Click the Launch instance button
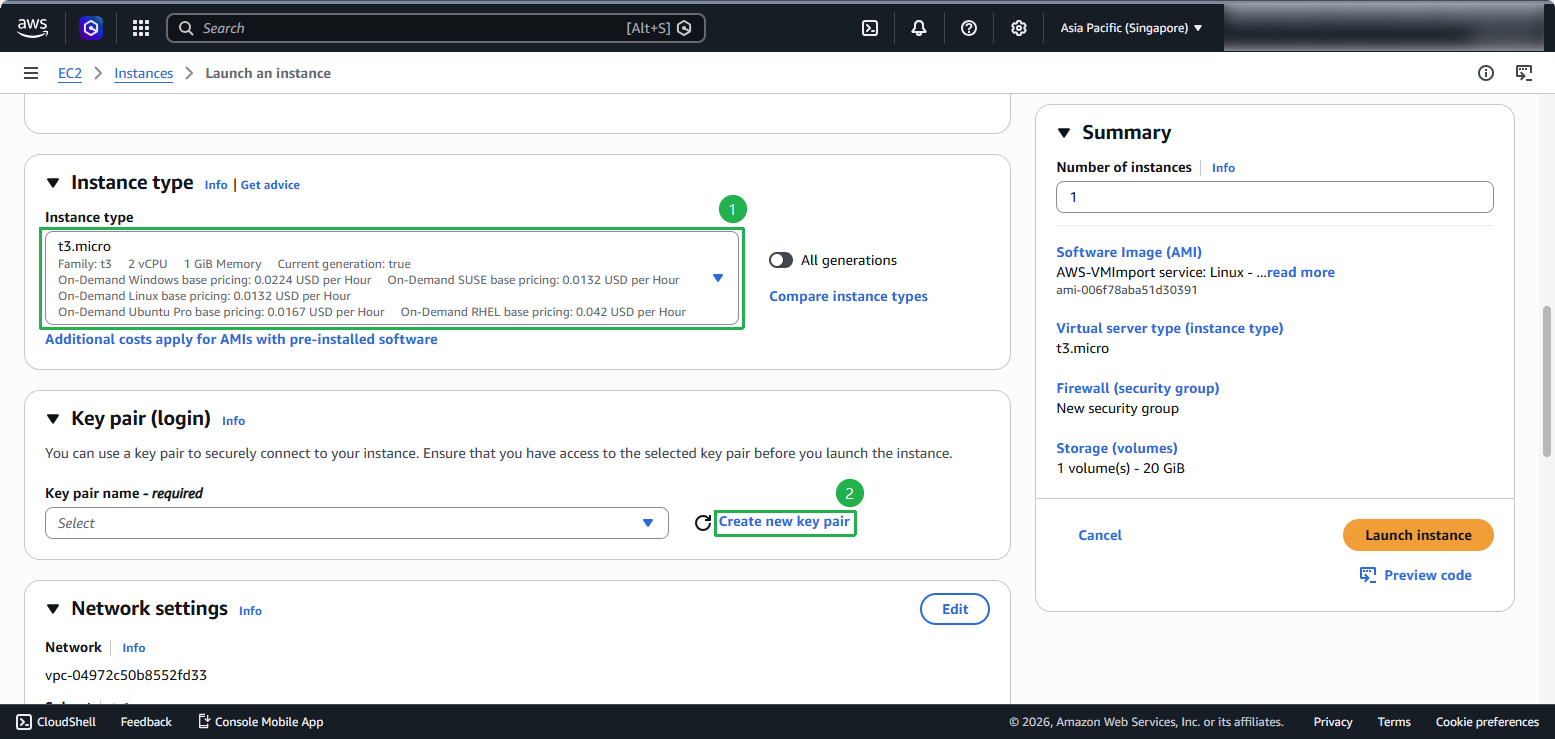 pos(1418,535)
